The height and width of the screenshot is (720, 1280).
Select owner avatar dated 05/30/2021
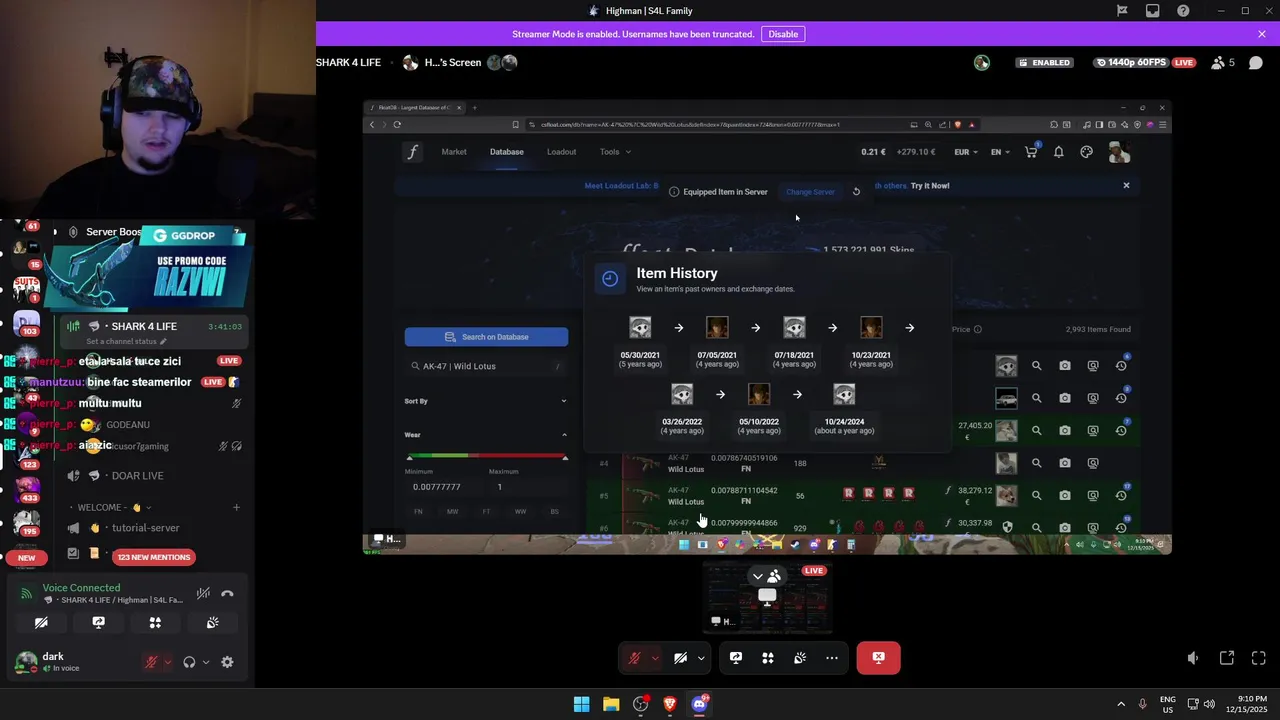pos(640,328)
